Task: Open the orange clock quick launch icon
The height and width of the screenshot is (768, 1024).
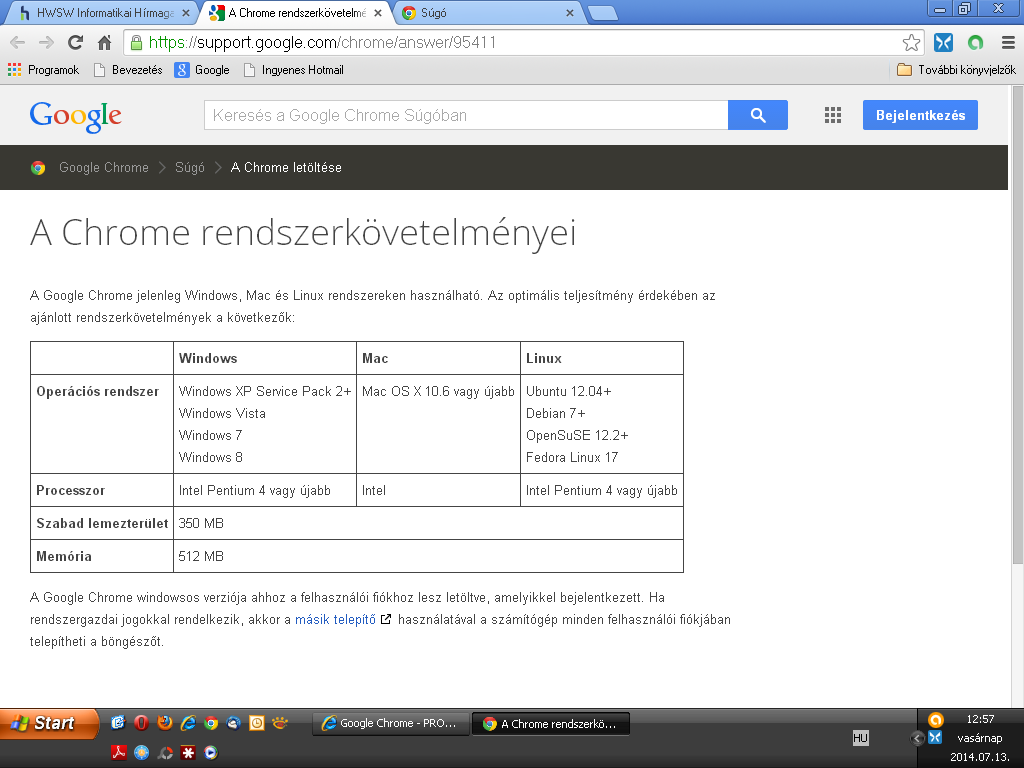Action: (x=257, y=722)
